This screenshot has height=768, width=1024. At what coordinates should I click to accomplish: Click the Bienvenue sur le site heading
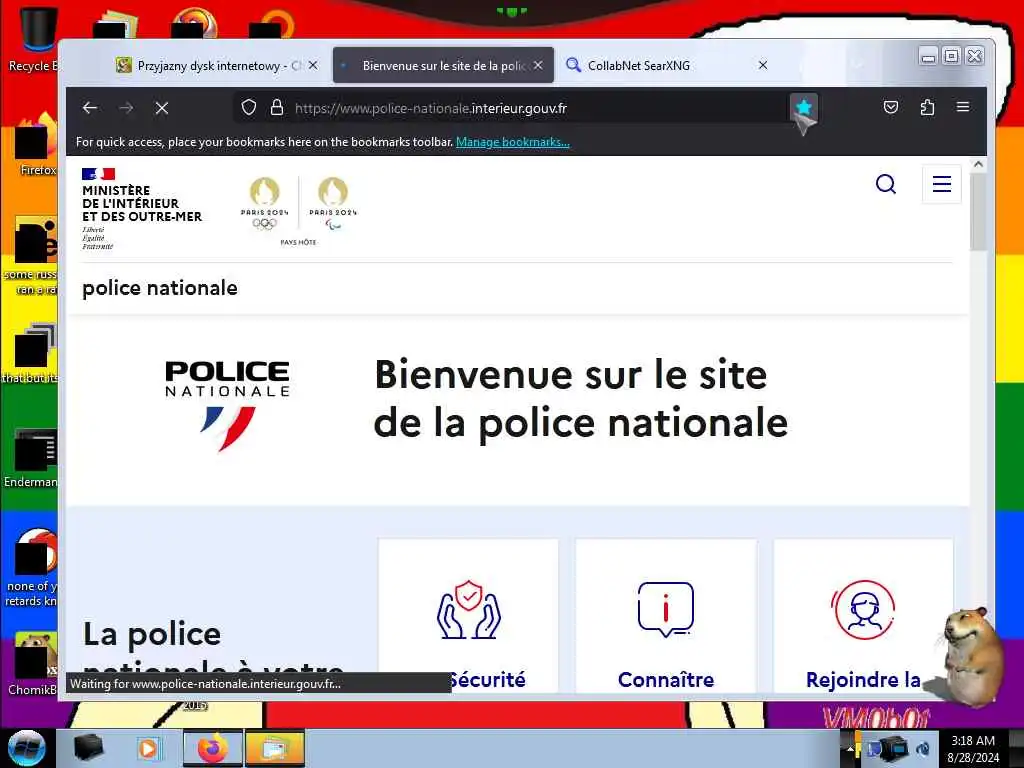pyautogui.click(x=581, y=398)
